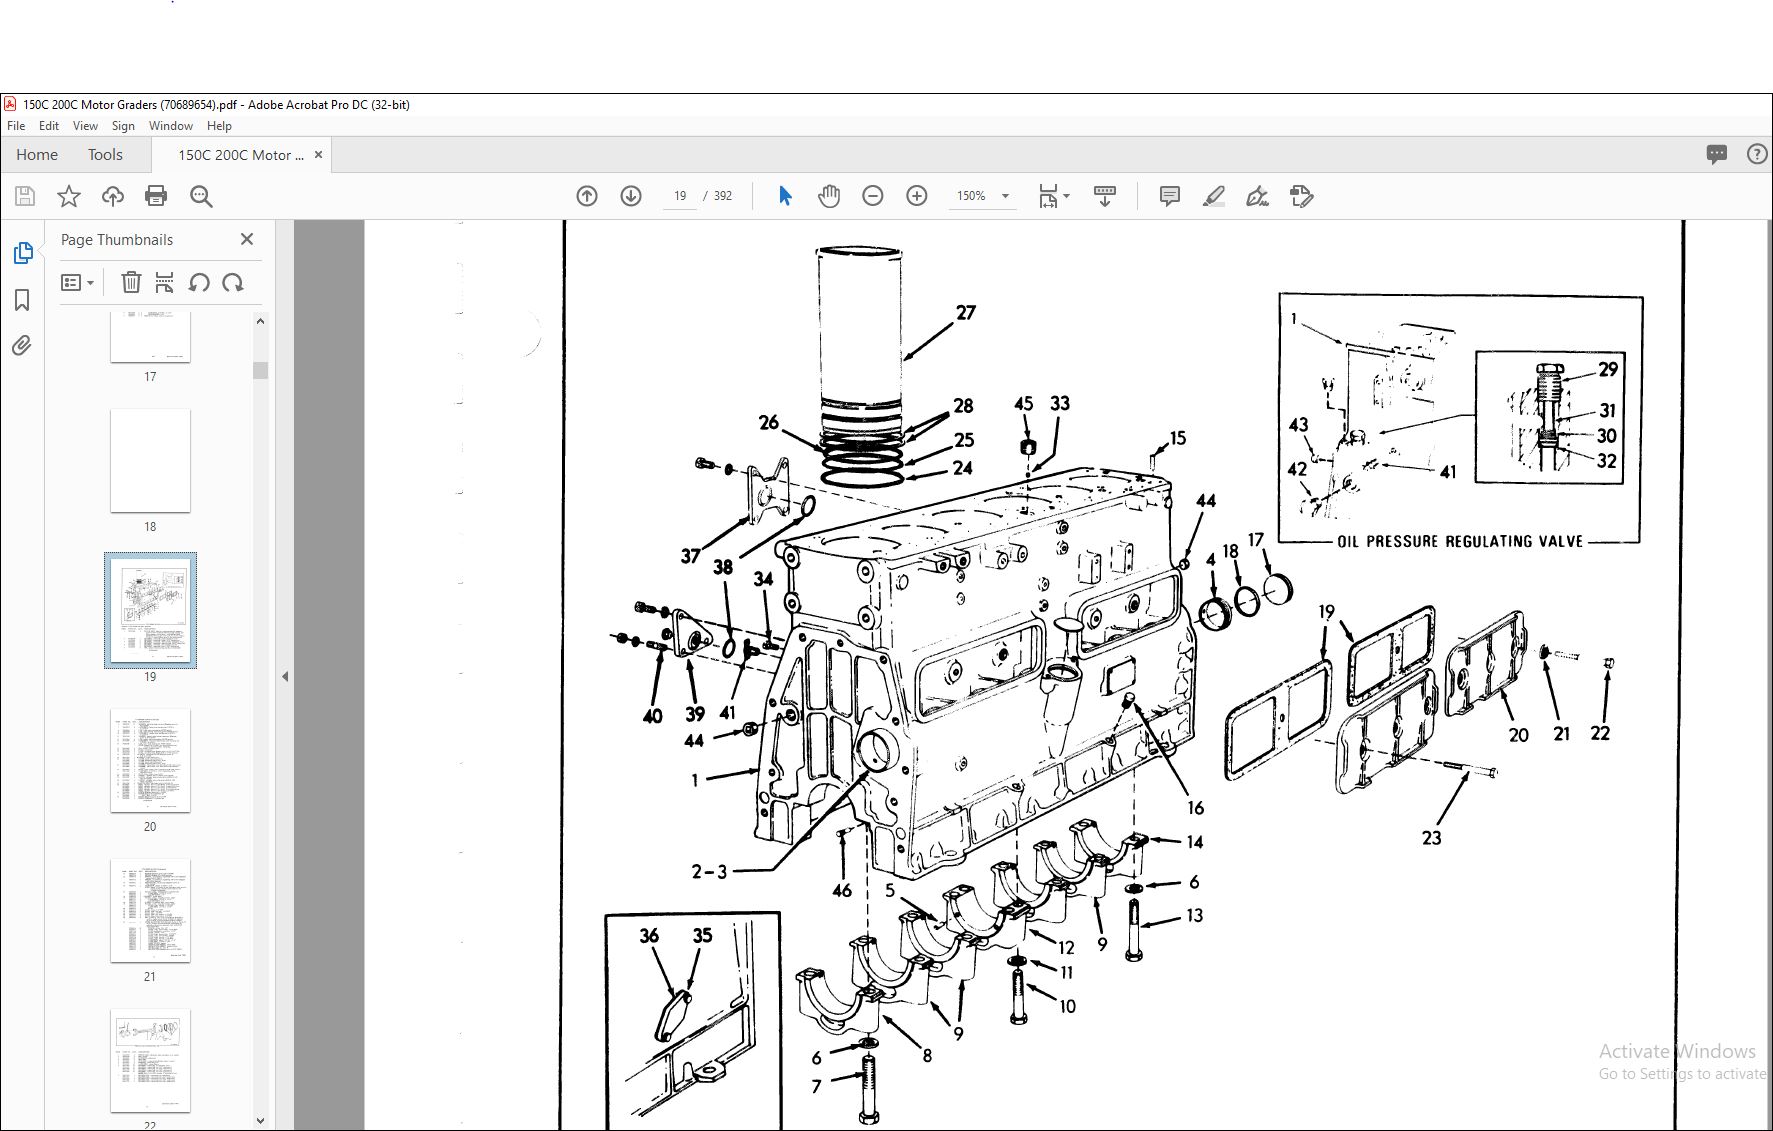This screenshot has height=1131, width=1773.
Task: Click the thumbnail panel scrollbar handle
Action: [260, 370]
